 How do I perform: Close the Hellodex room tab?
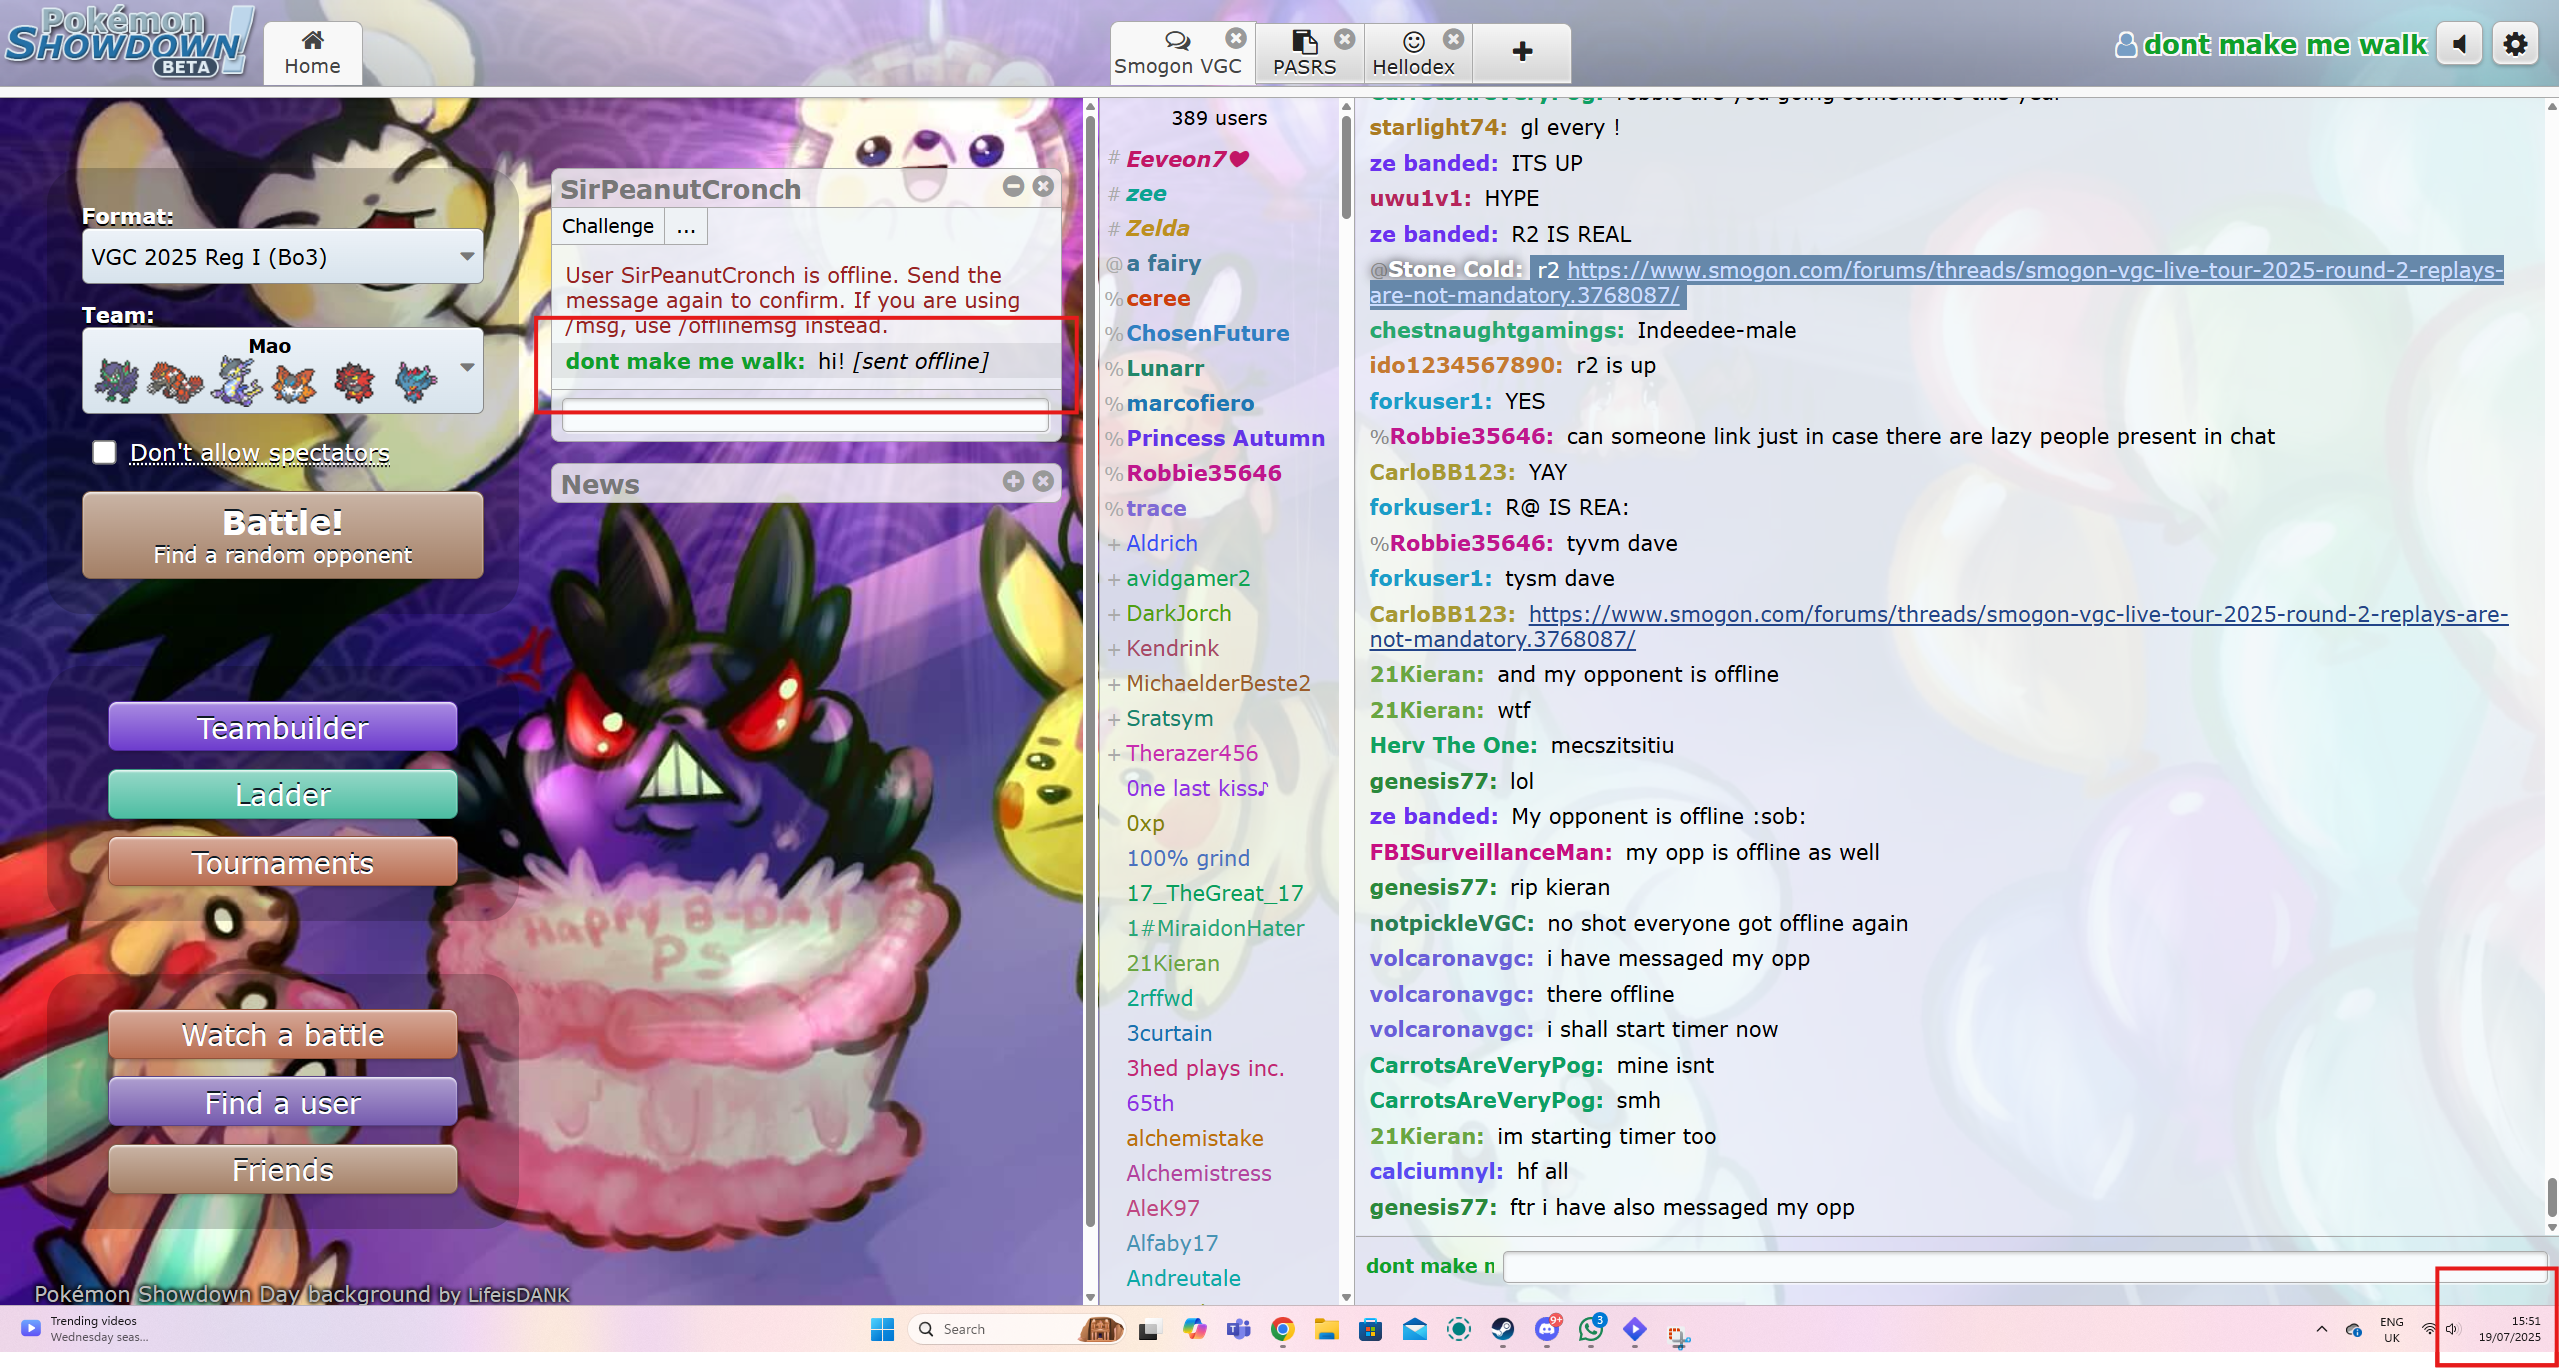click(x=1454, y=38)
